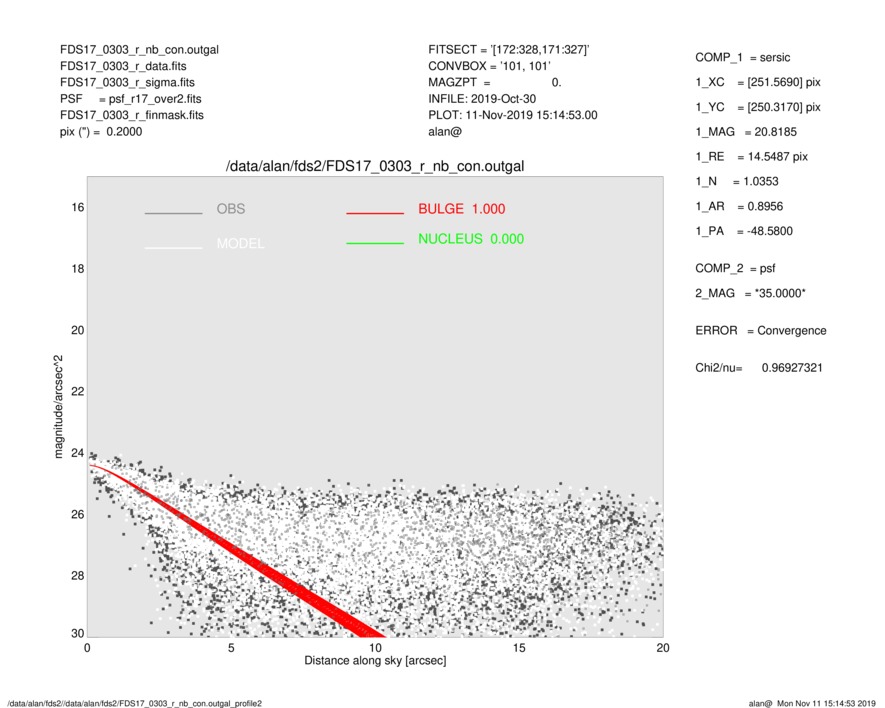885x708 pixels.
Task: Click the red BULGE 1.000 legend label
Action: pyautogui.click(x=462, y=209)
